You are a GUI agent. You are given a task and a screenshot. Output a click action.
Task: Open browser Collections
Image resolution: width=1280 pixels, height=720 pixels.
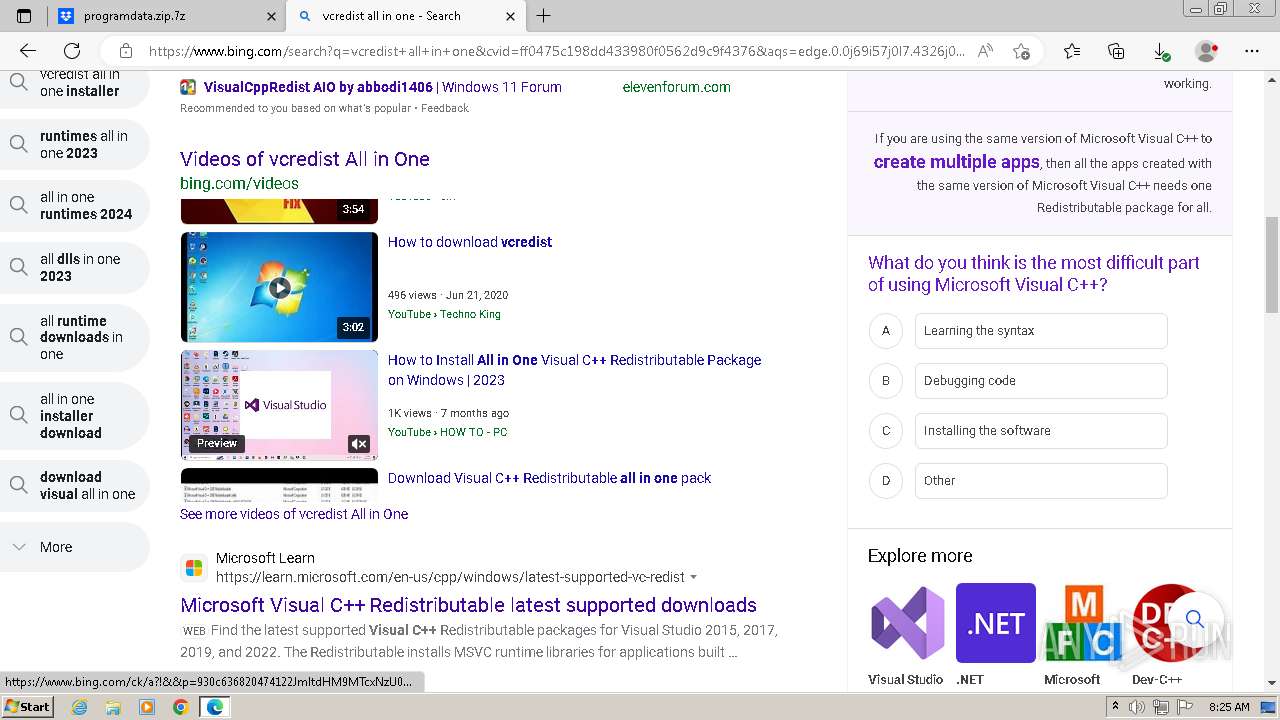1117,51
